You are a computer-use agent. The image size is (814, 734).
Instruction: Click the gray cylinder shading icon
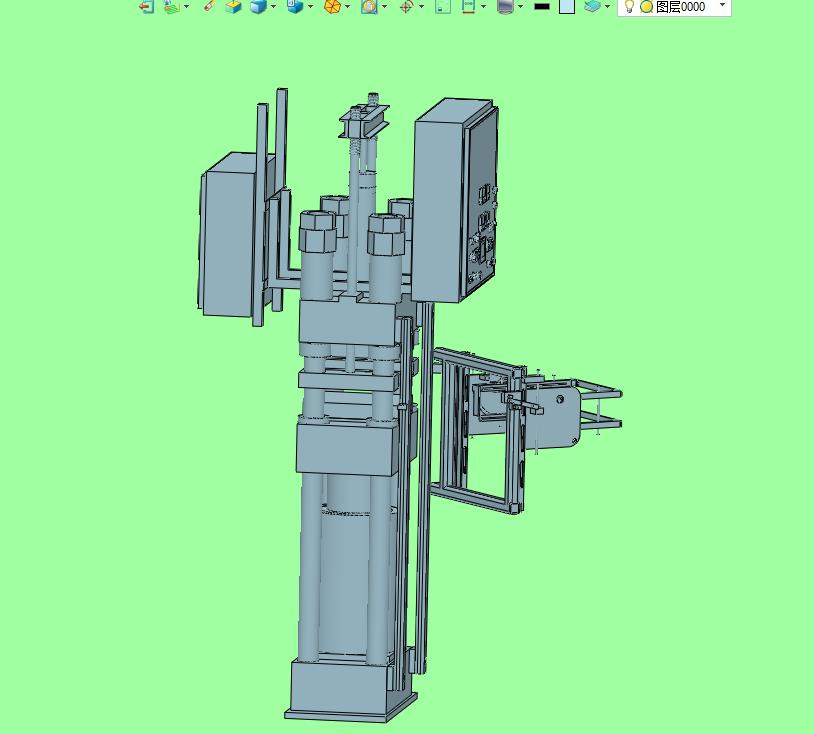(x=505, y=6)
